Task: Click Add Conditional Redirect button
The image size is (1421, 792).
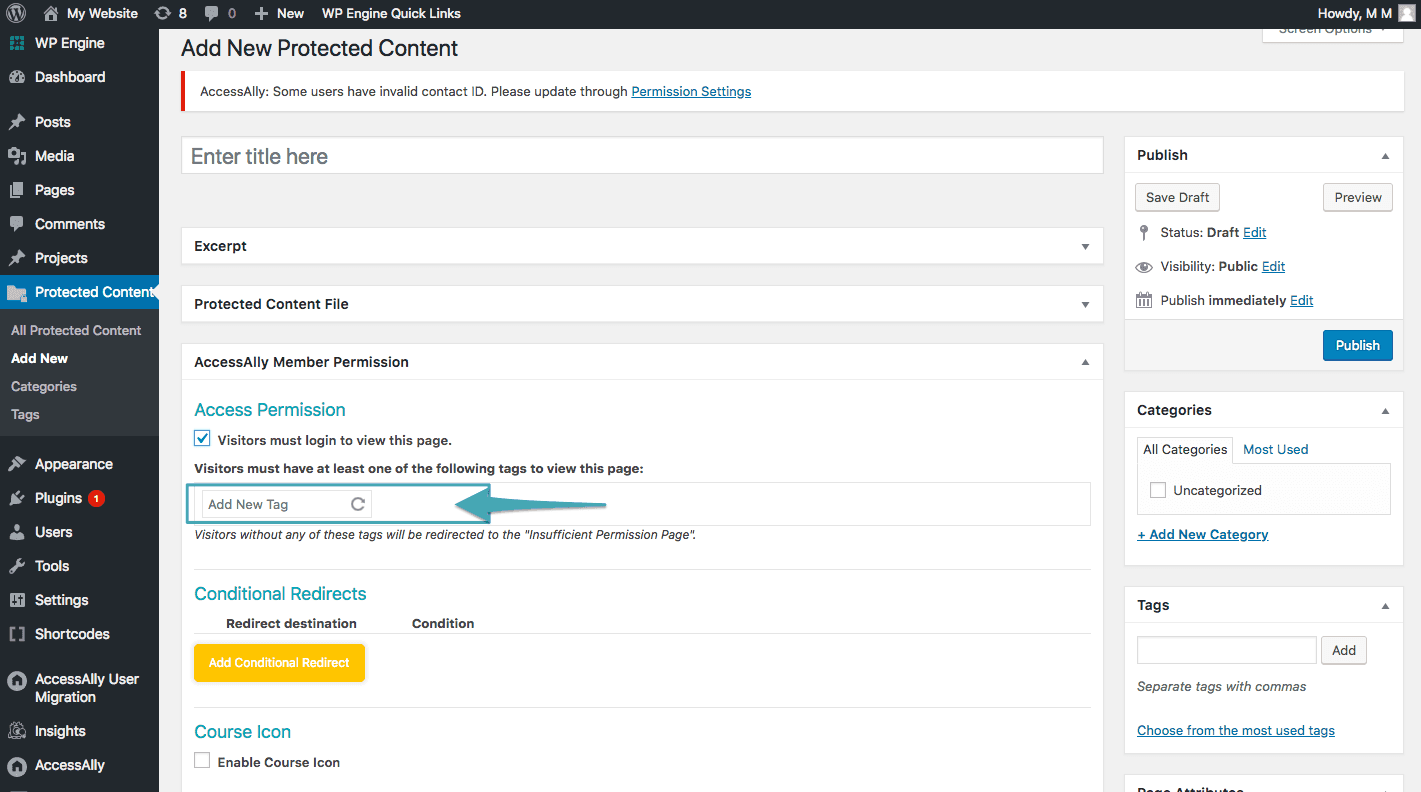Action: tap(279, 663)
